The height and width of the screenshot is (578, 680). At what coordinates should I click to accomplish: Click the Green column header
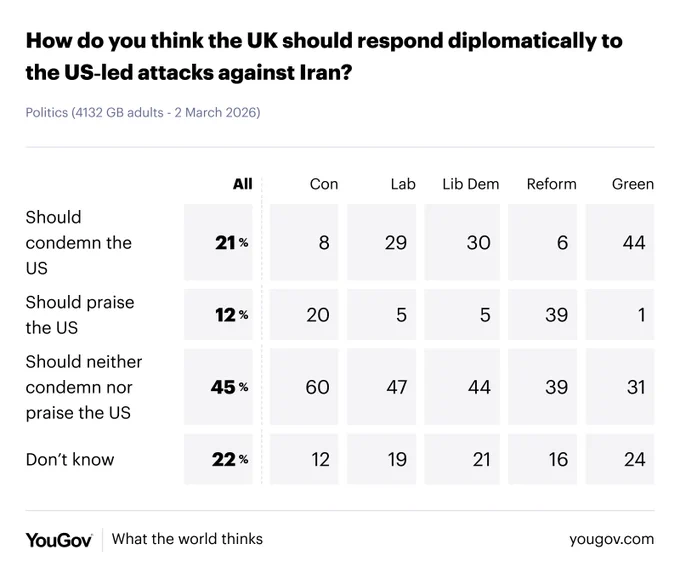pyautogui.click(x=633, y=184)
